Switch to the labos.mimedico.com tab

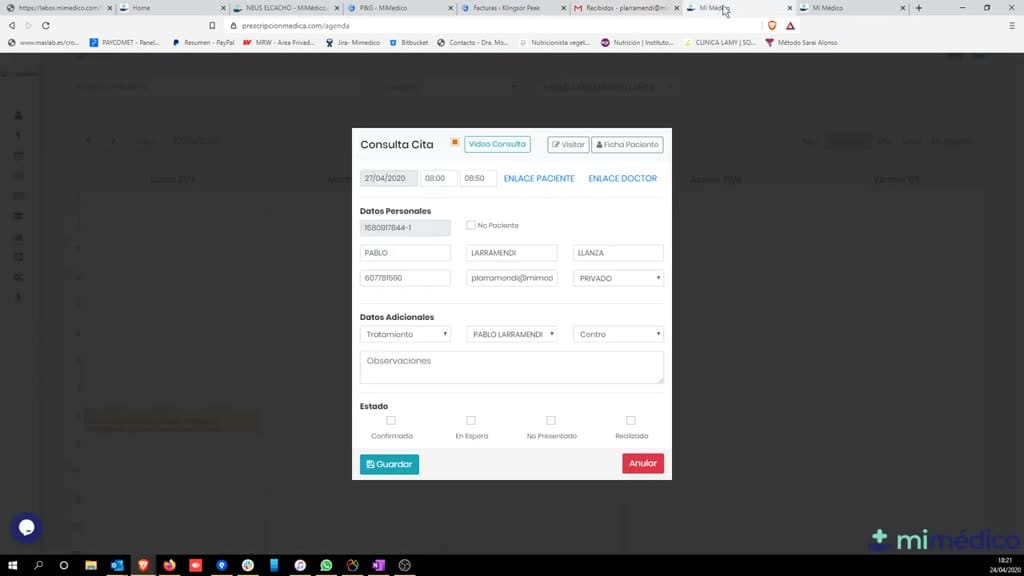(x=58, y=8)
